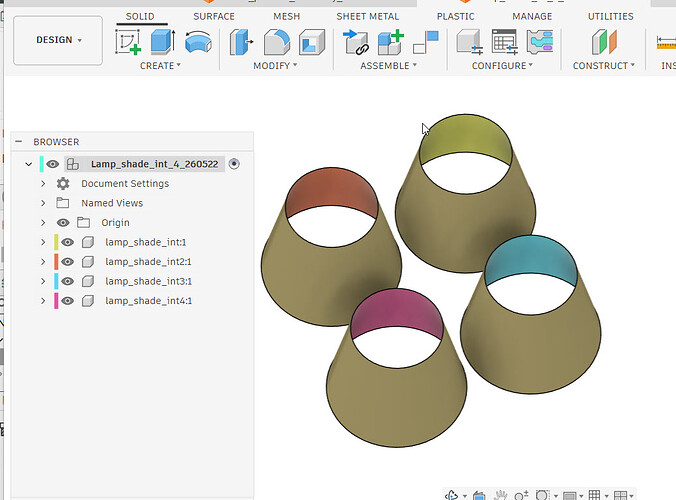
Task: Activate the Press Pull tool
Action: pos(241,42)
